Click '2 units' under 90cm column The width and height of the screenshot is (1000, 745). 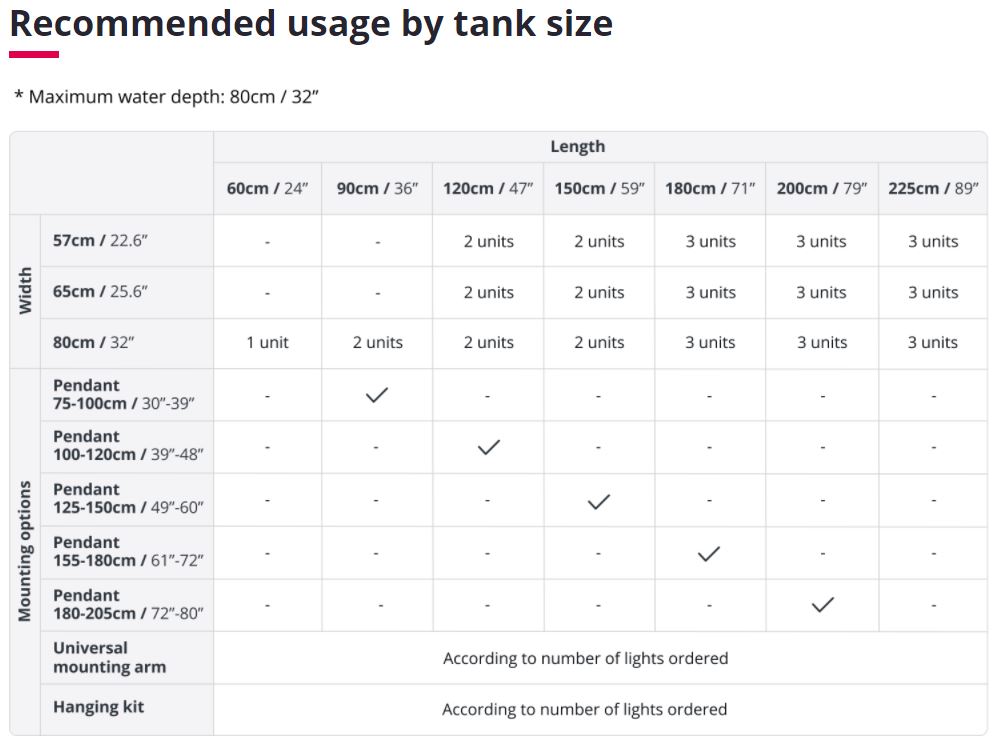coord(378,343)
